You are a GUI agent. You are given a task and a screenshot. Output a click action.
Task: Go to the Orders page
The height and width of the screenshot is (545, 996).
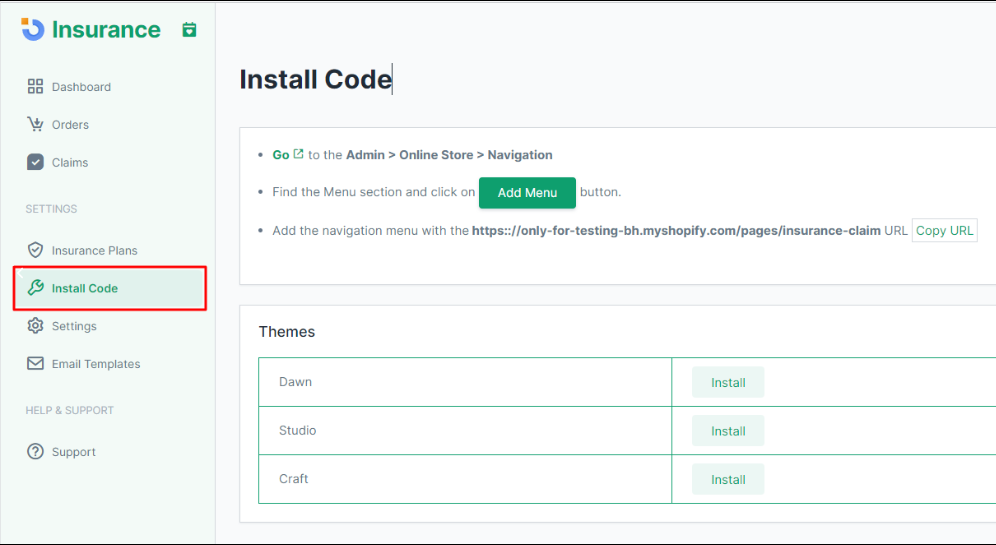tap(70, 125)
